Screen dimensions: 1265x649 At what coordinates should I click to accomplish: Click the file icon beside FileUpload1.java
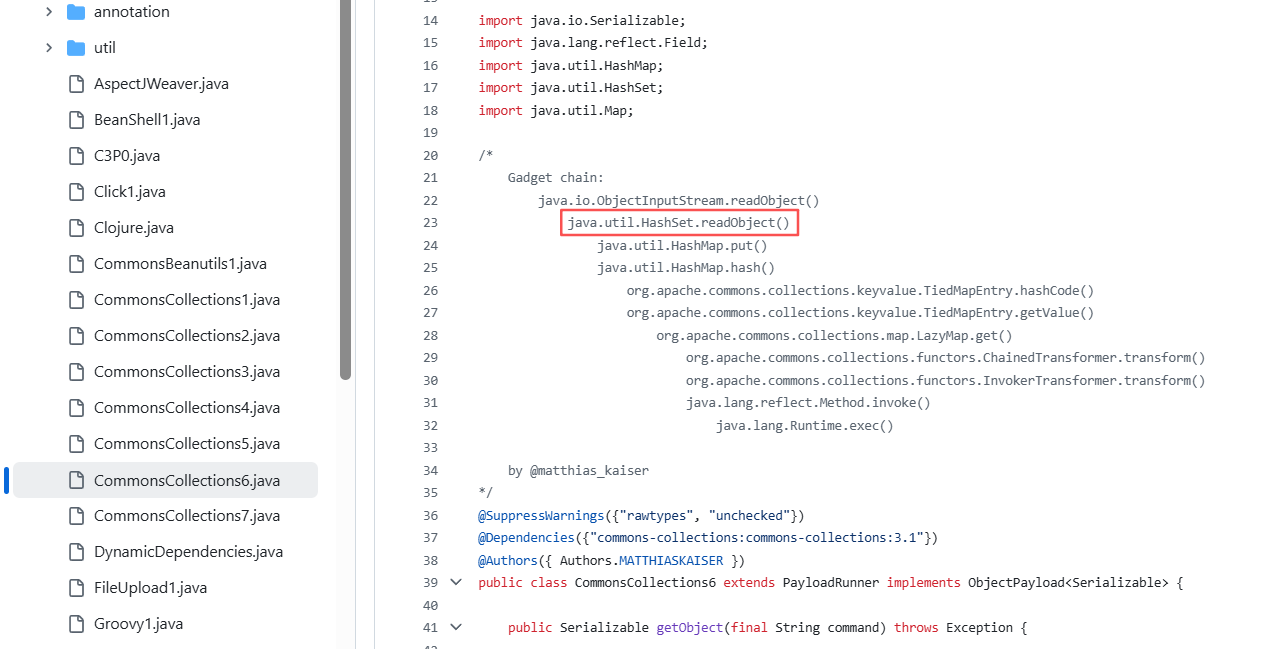point(76,588)
